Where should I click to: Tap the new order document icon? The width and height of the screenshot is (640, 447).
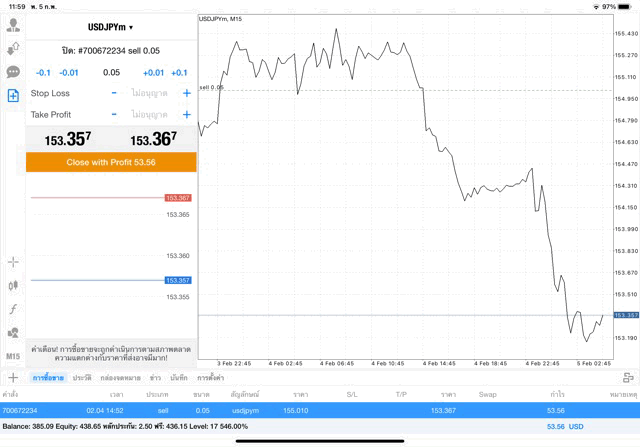tap(13, 95)
